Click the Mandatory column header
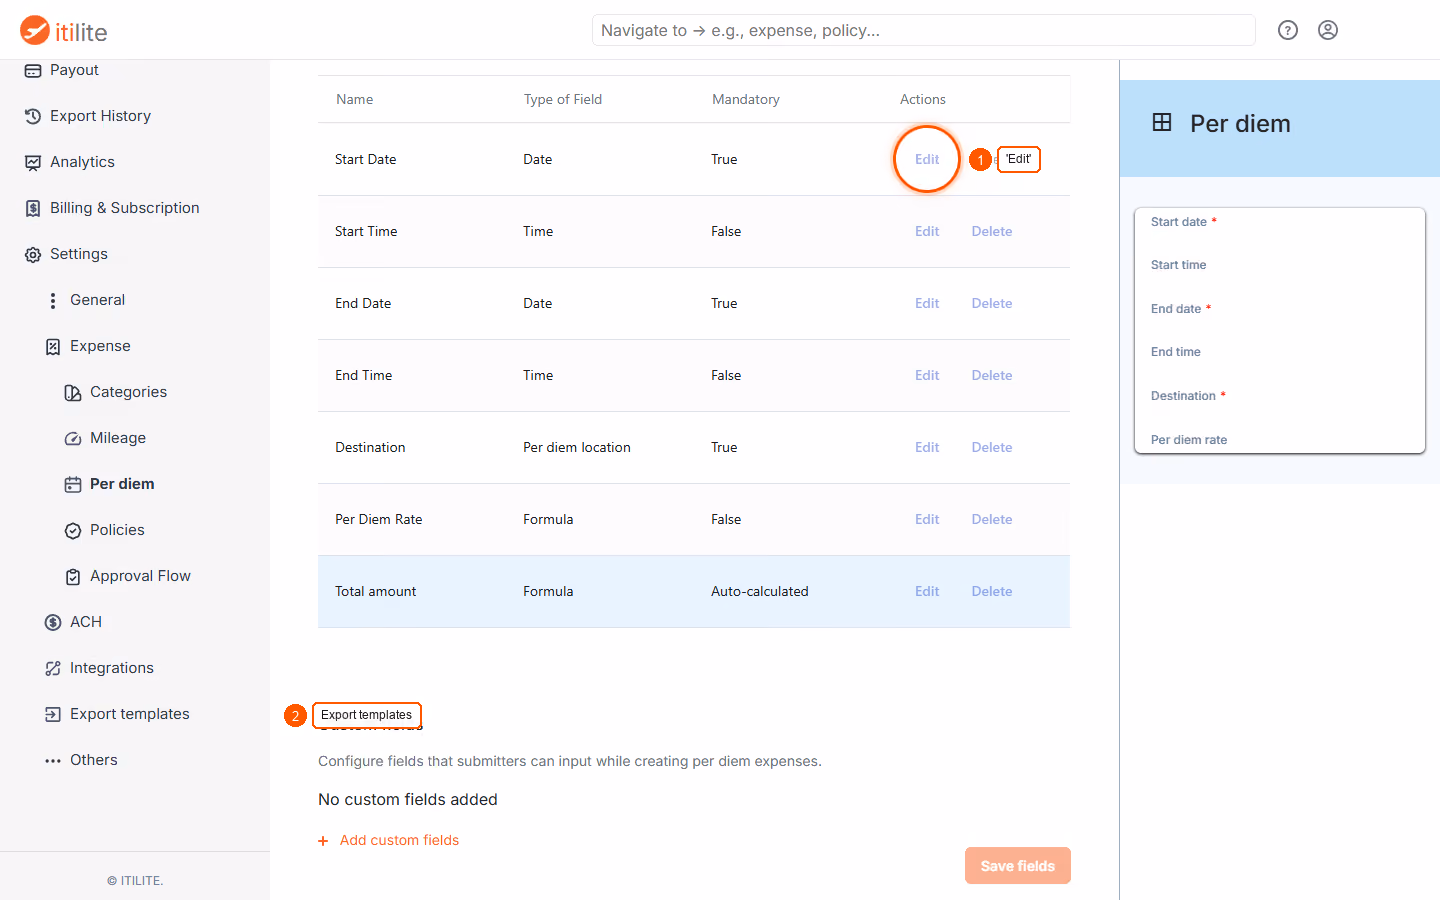 (746, 99)
